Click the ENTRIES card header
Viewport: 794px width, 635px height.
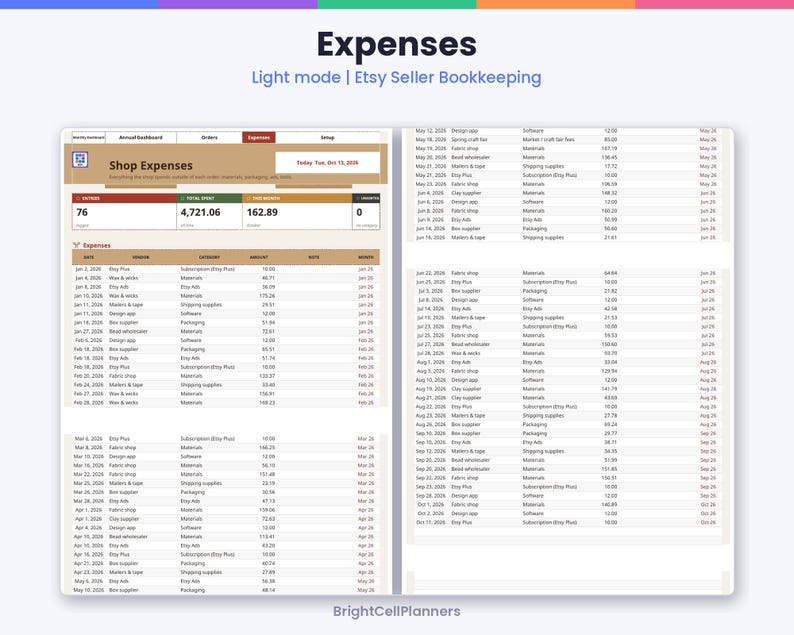(x=124, y=198)
